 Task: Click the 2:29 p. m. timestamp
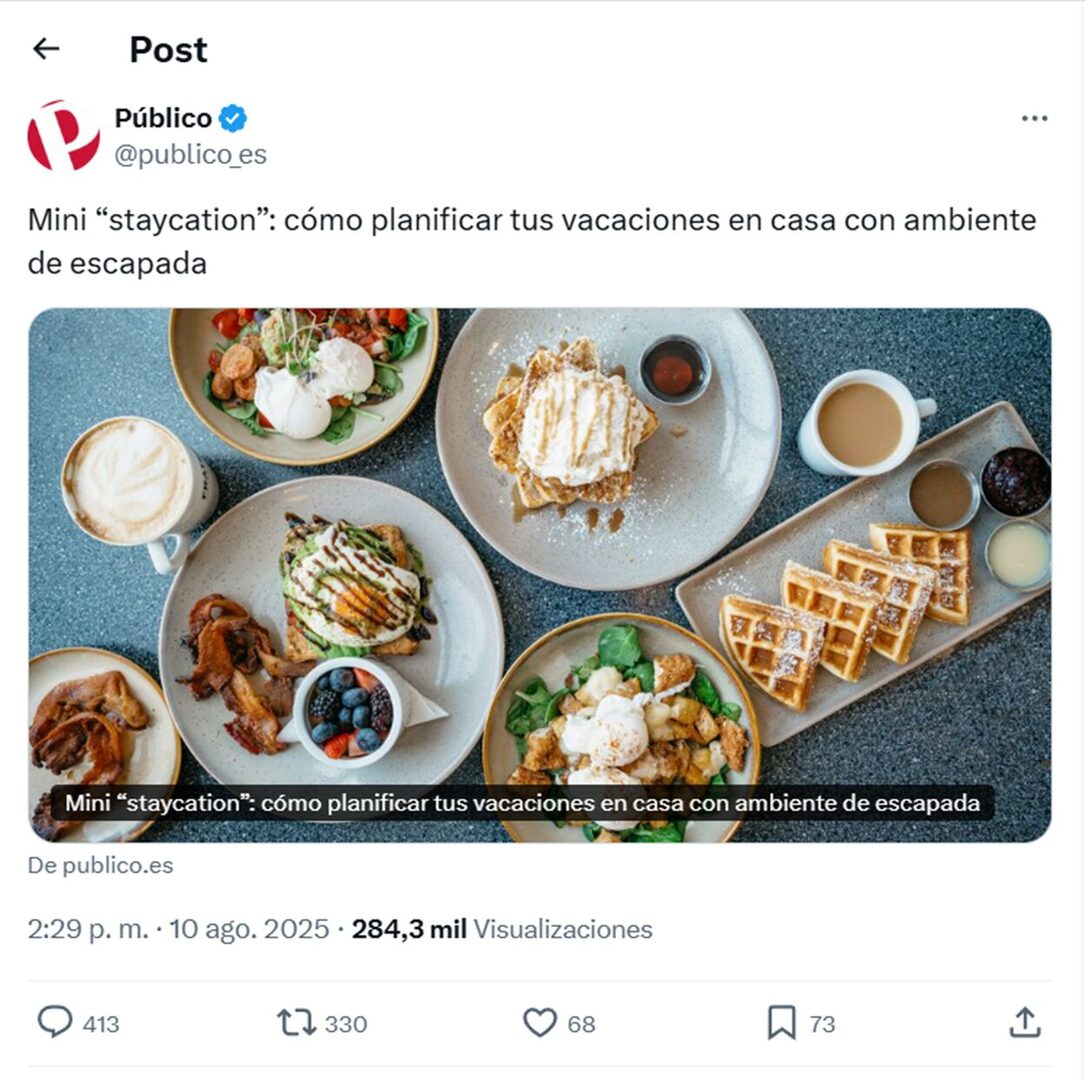pos(88,929)
